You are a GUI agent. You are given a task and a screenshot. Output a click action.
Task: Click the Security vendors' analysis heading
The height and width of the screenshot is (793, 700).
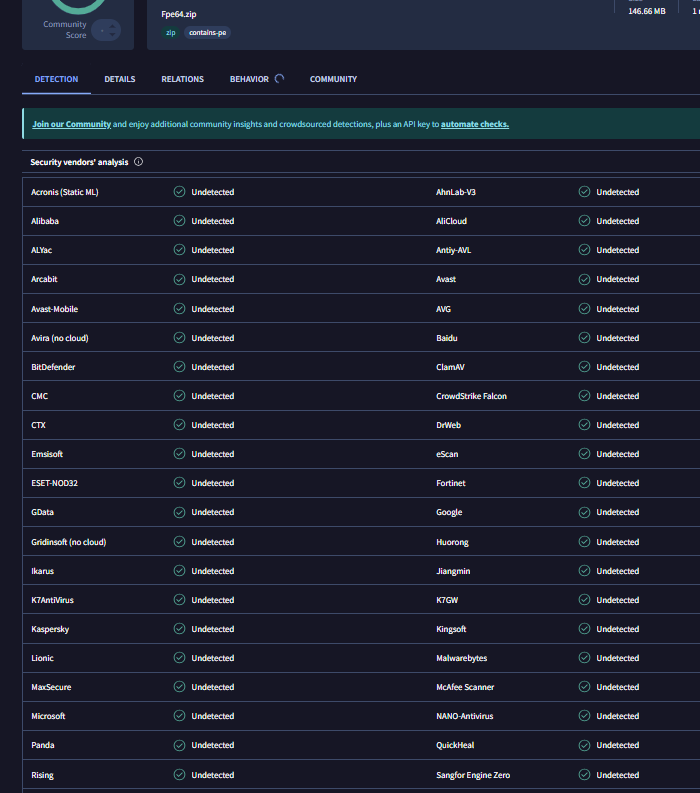tap(79, 162)
